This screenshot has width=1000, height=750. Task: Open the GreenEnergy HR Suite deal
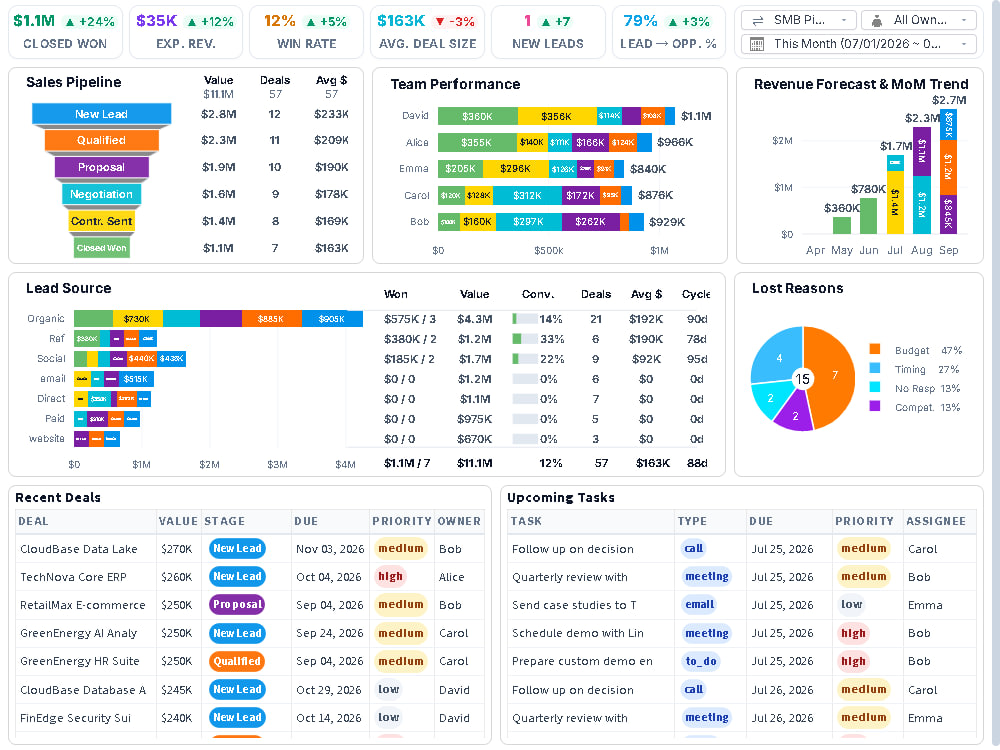tap(80, 661)
